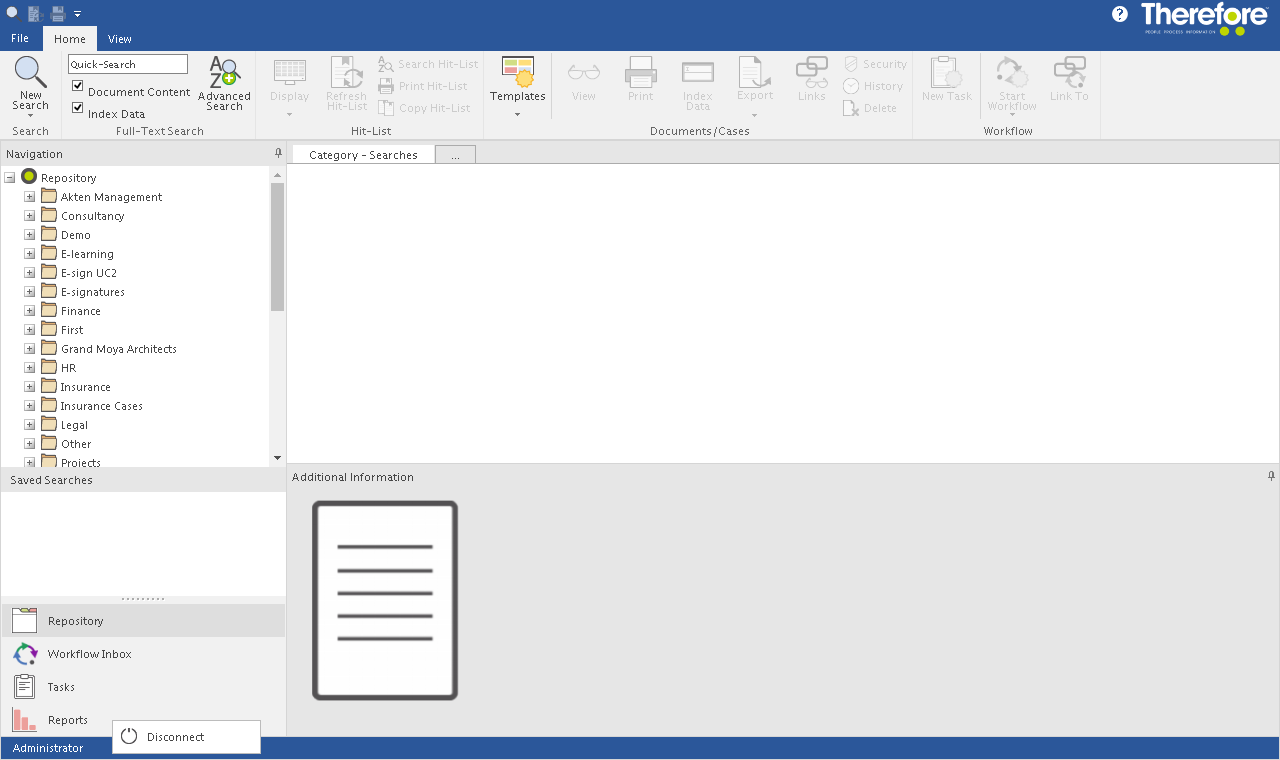Click the Templates icon
The height and width of the screenshot is (760, 1280).
[x=517, y=72]
